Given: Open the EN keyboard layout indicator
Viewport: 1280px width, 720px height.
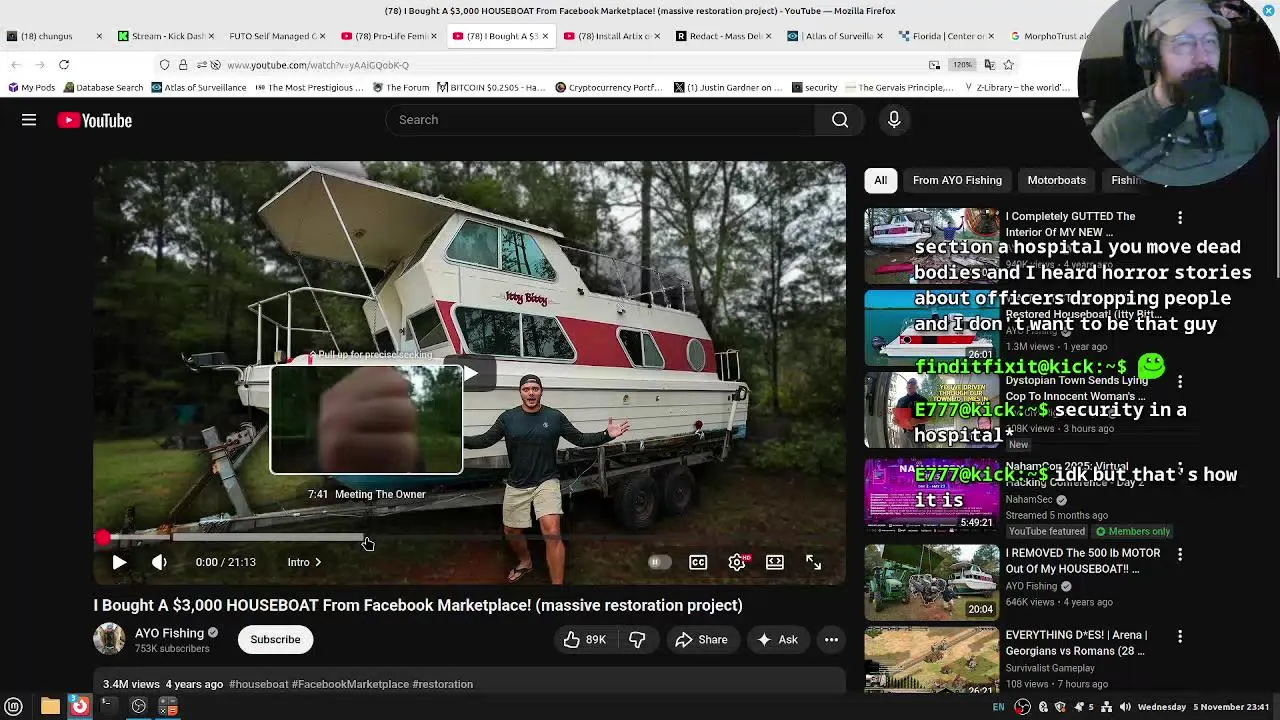Looking at the screenshot, I should click(x=999, y=707).
